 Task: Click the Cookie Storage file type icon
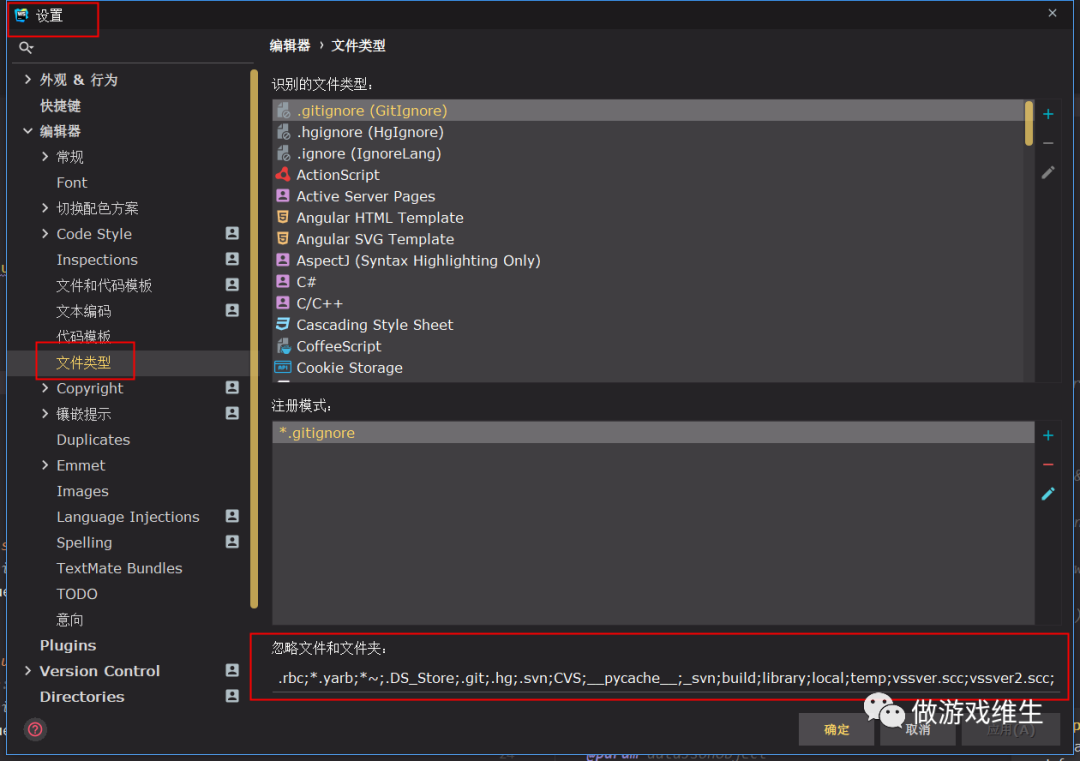282,367
